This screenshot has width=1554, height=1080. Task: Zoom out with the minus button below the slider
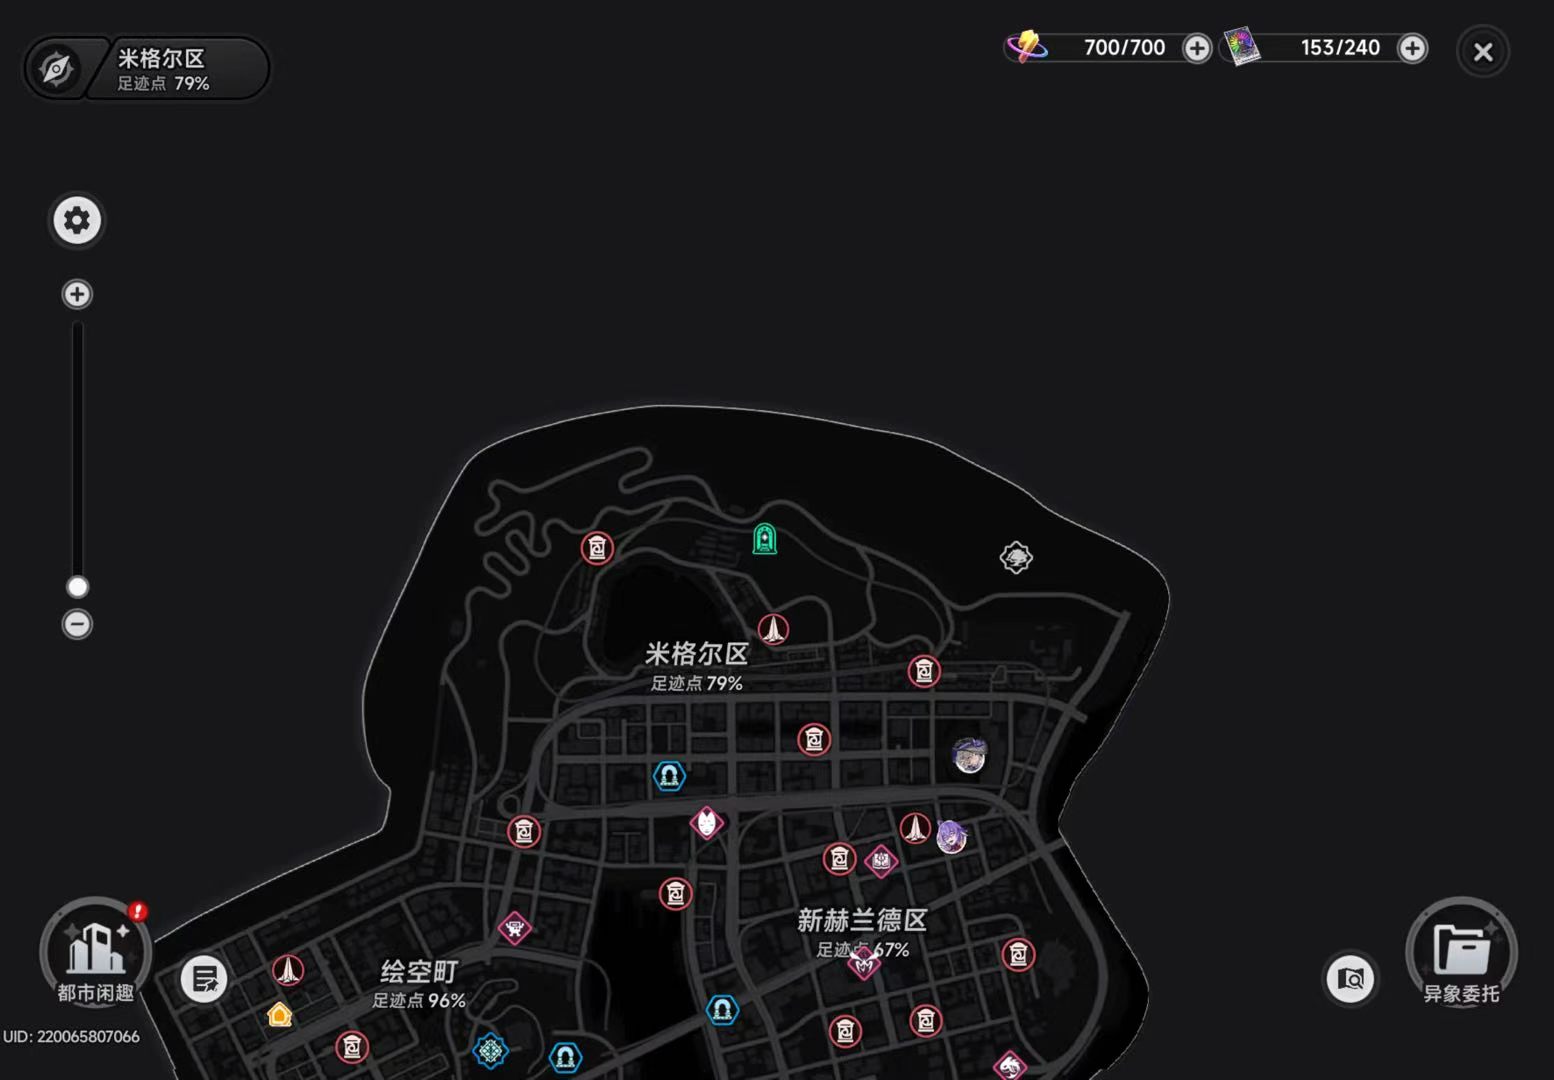click(x=77, y=624)
